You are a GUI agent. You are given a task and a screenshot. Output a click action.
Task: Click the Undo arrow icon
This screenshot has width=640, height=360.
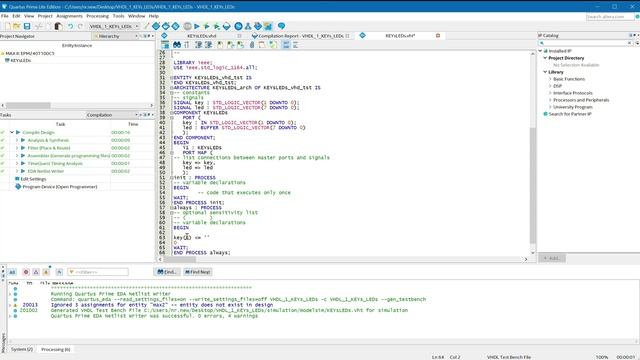pos(70,26)
